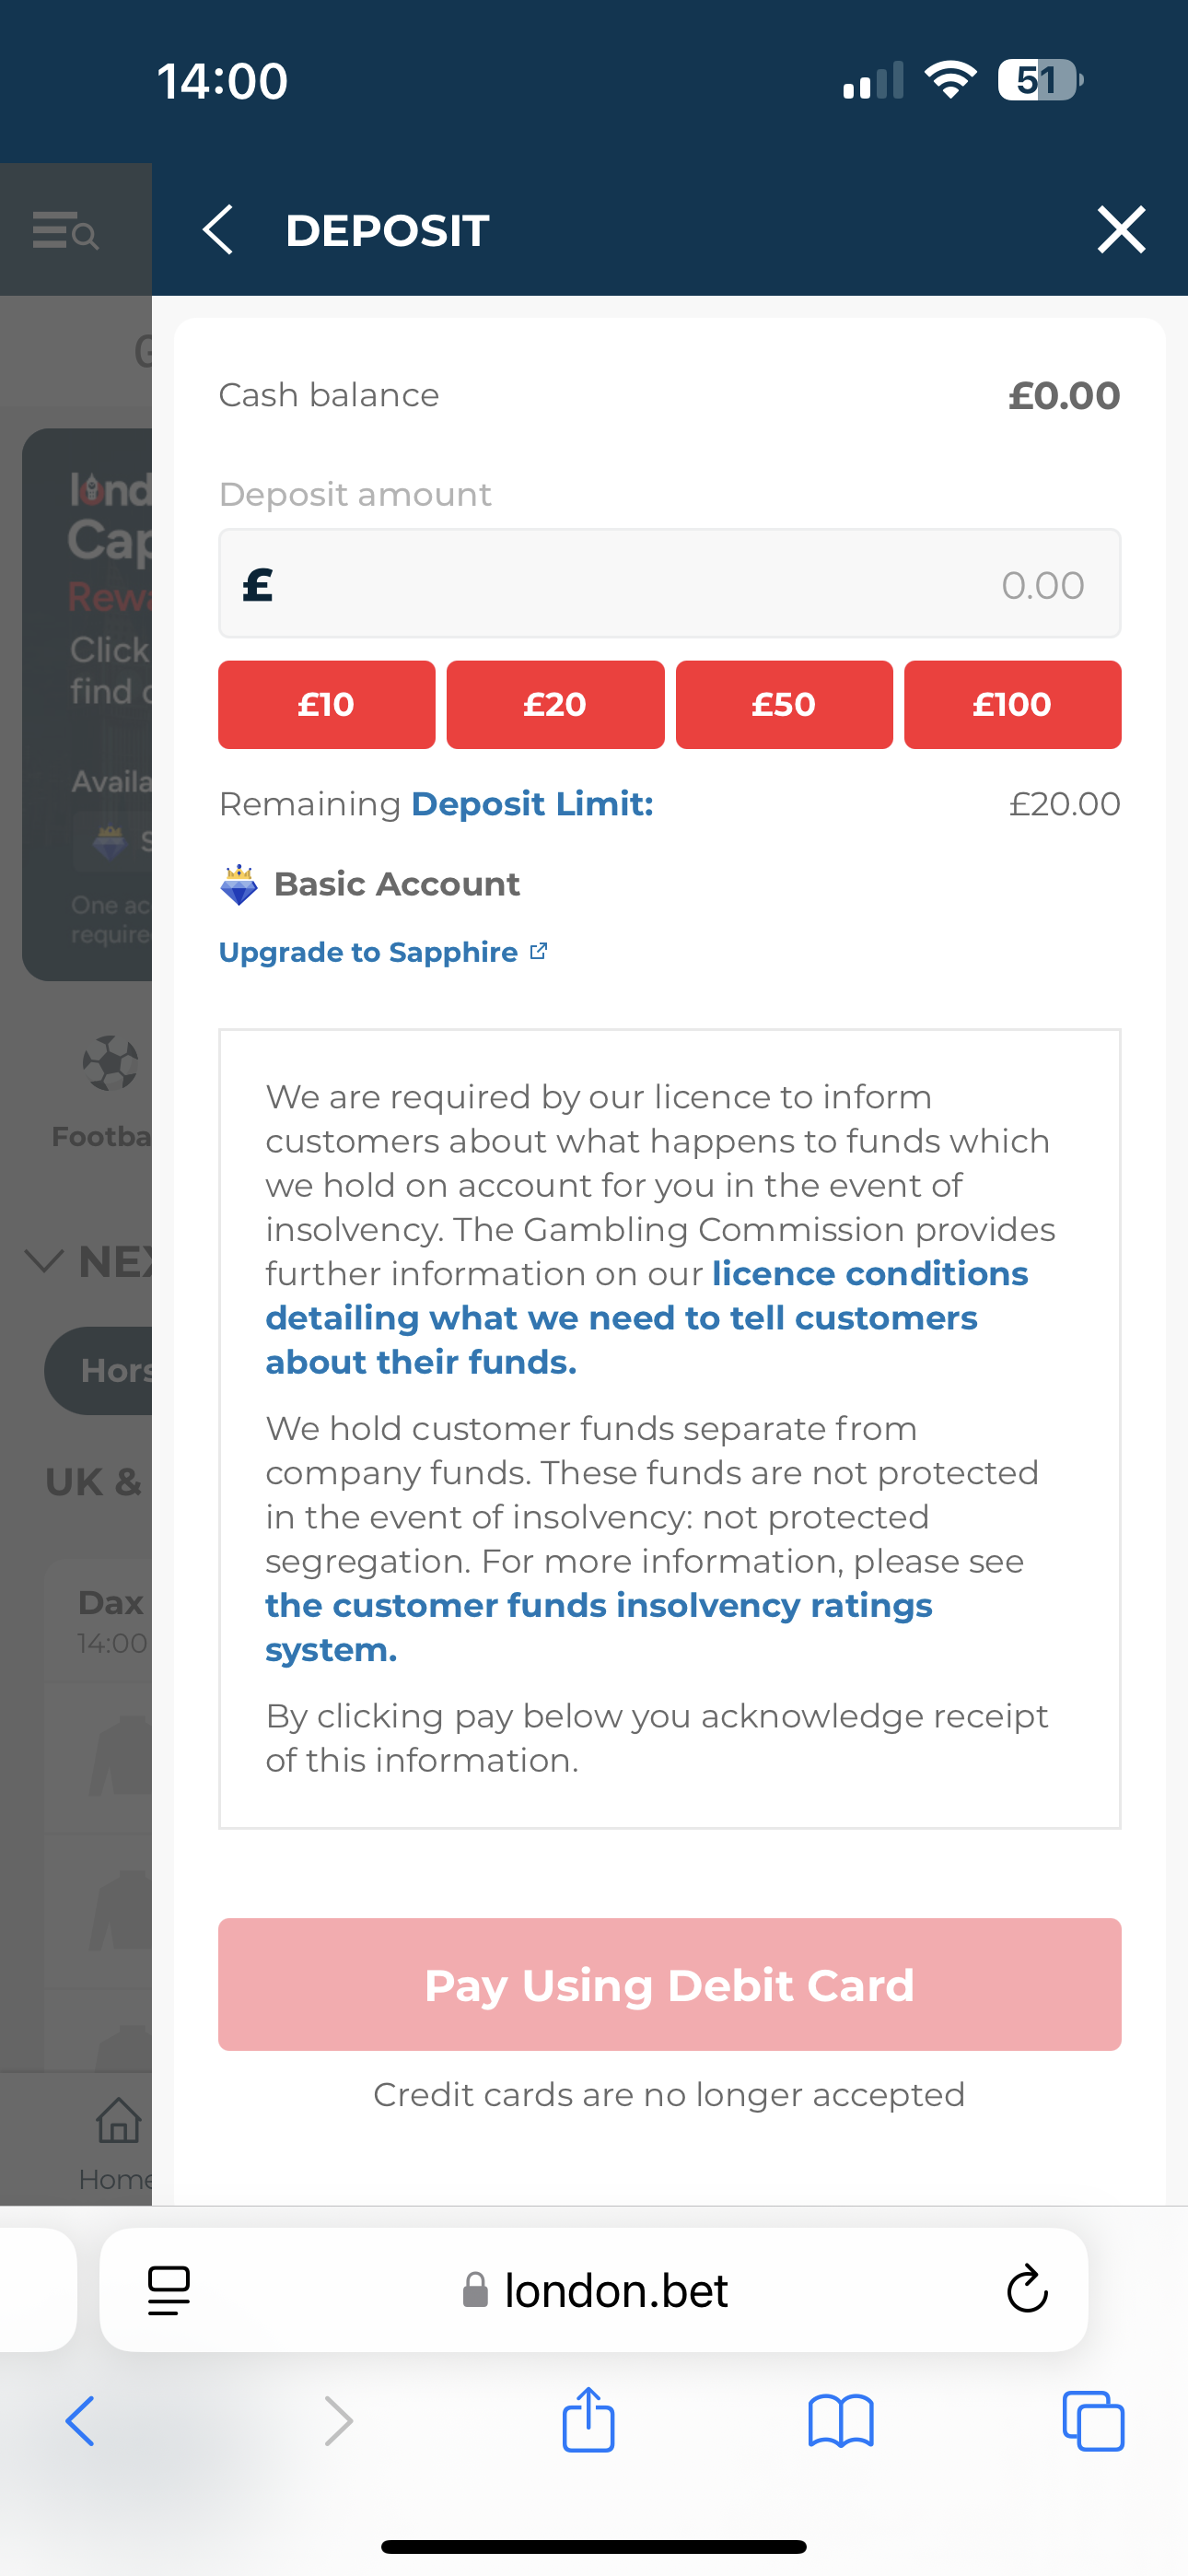Select the £10 quick deposit amount
The width and height of the screenshot is (1188, 2576).
tap(325, 705)
